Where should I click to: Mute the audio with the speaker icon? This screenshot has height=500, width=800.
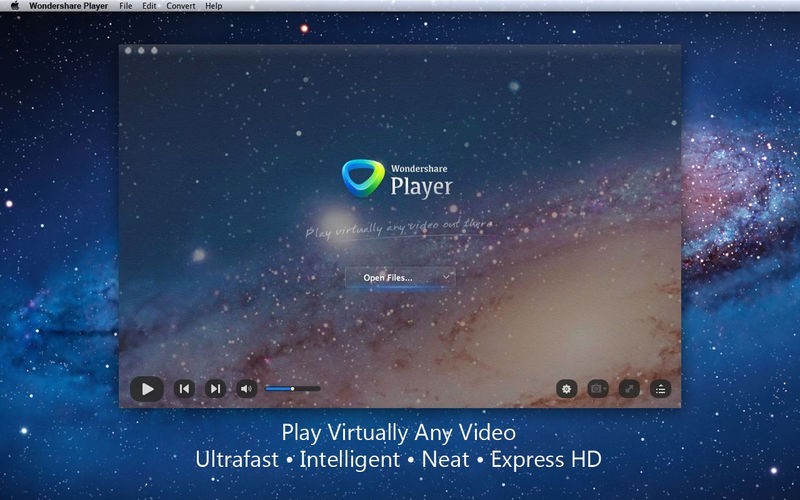click(246, 389)
